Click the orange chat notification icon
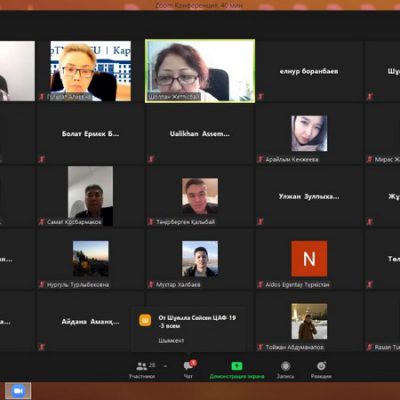Viewport: 400px width, 400px height. click(x=145, y=320)
